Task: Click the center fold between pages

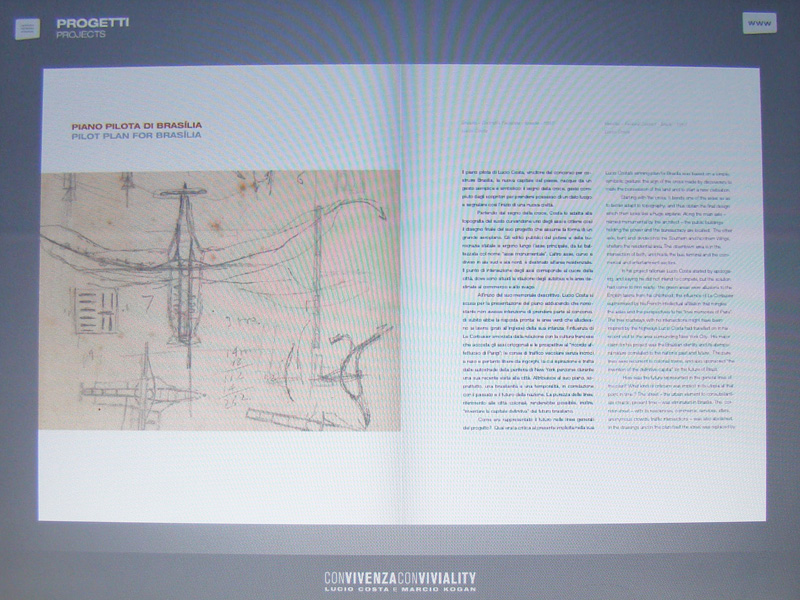Action: 400,300
